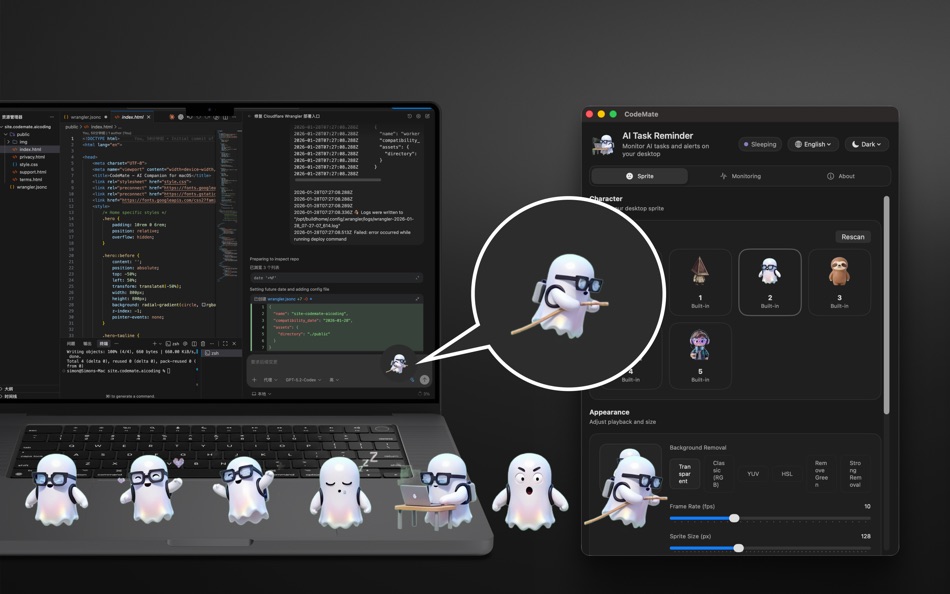This screenshot has width=950, height=594.
Task: Close the index.html editor tab
Action: 148,117
